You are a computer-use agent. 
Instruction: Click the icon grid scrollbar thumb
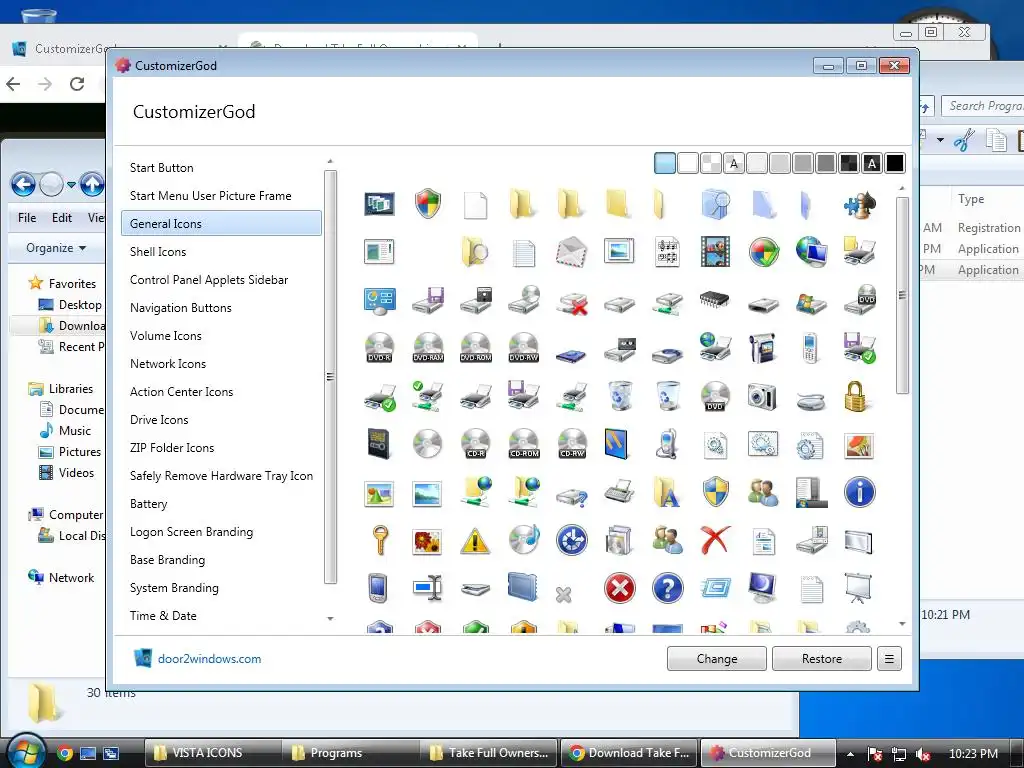point(902,295)
